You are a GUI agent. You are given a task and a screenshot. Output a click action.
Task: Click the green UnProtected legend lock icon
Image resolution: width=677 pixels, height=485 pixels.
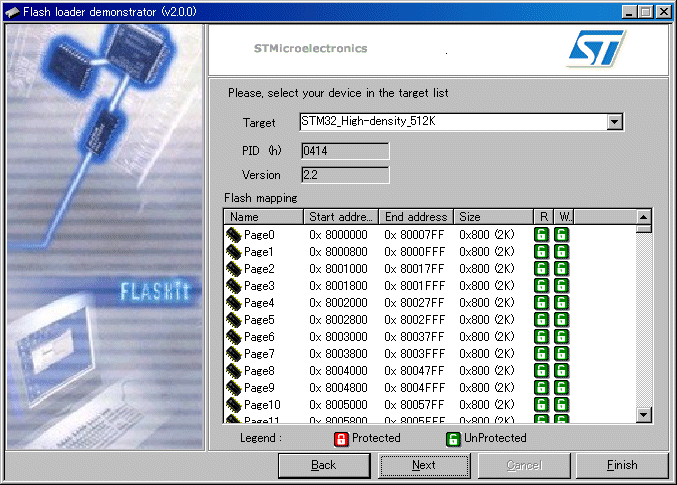pos(453,439)
